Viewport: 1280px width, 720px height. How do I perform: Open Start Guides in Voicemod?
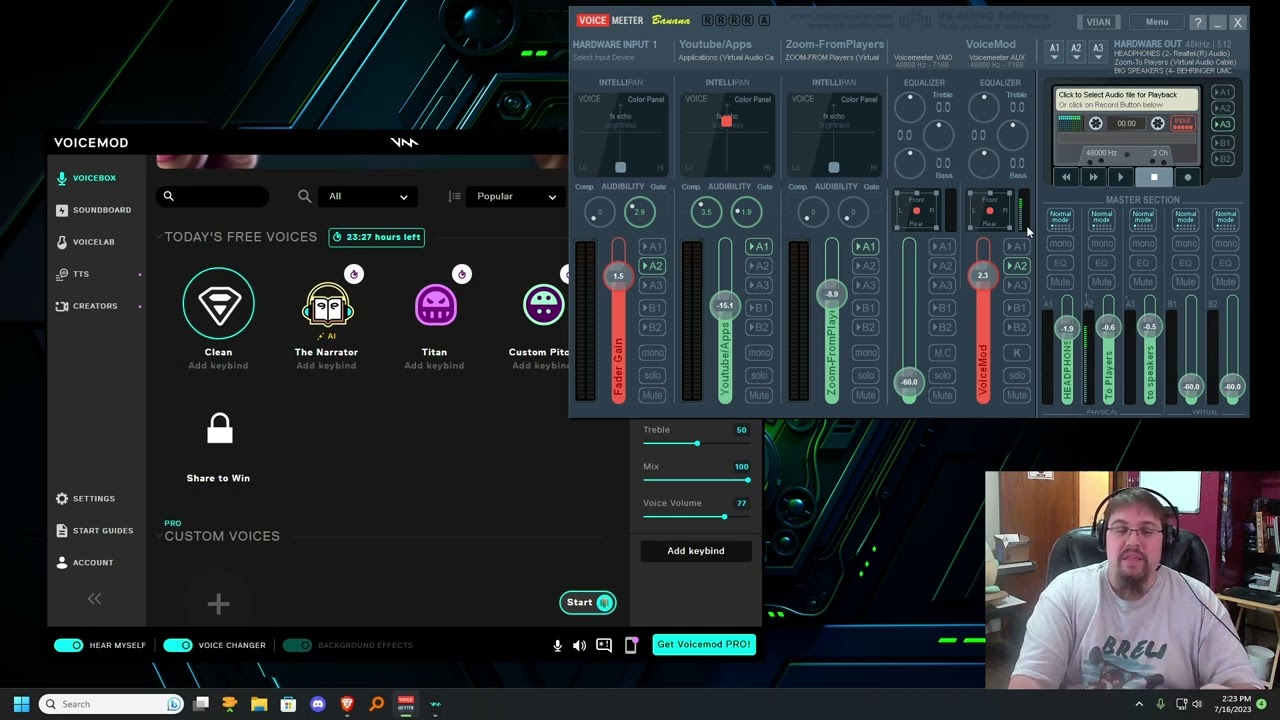(95, 530)
